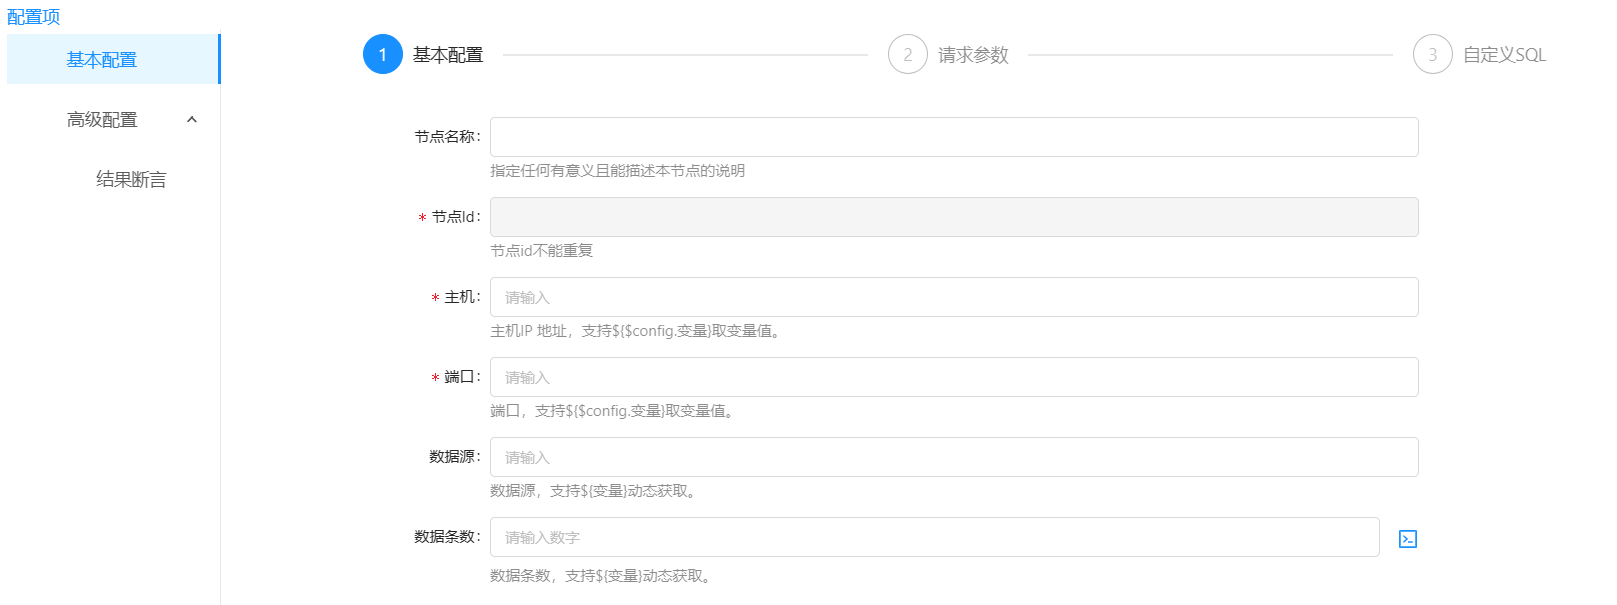Image resolution: width=1617 pixels, height=605 pixels.
Task: Click the disabled 节点Id field
Action: 953,217
